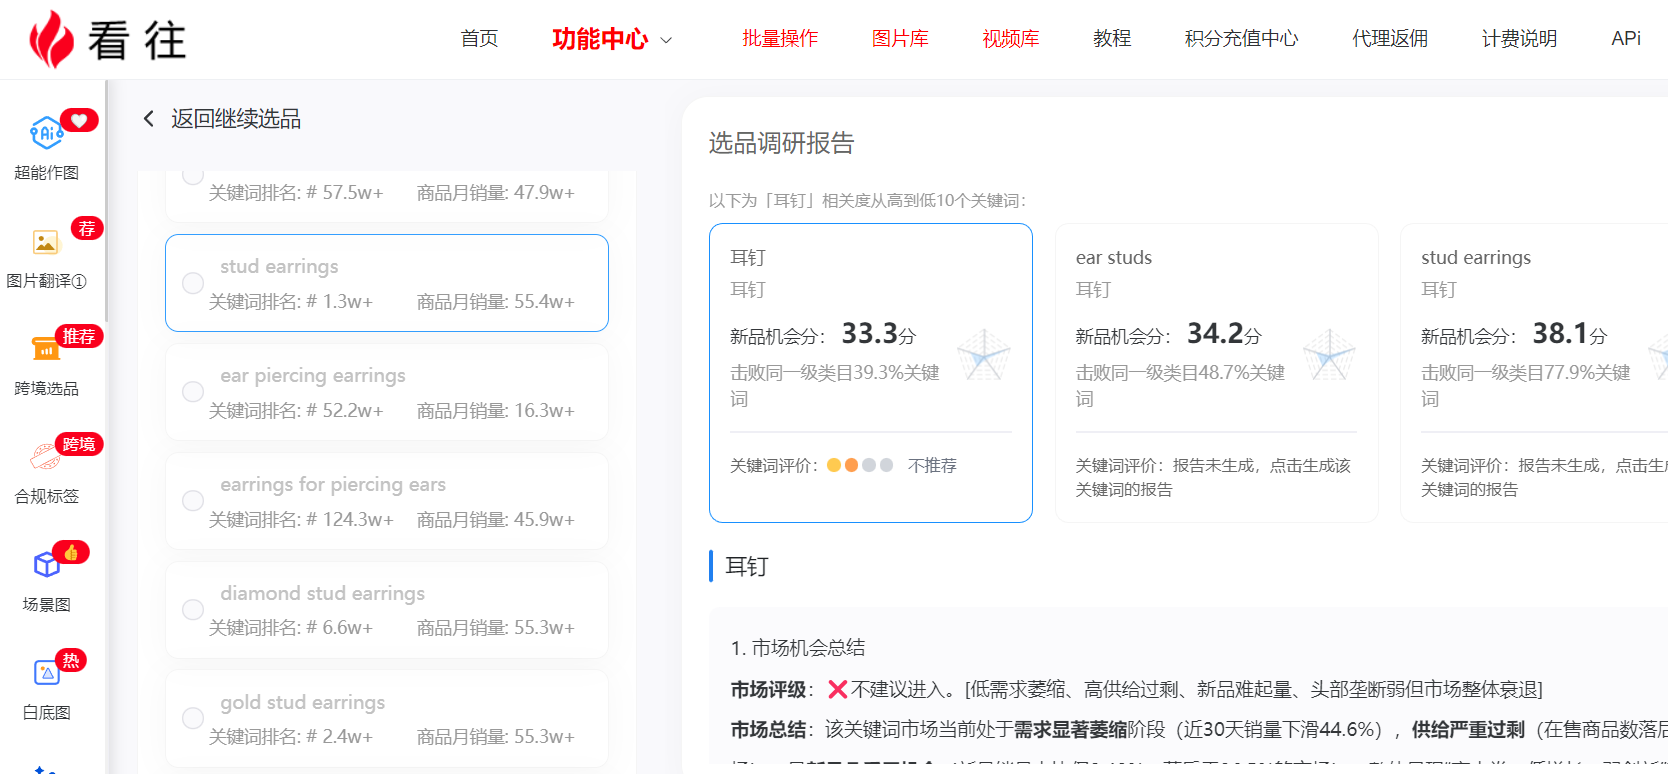1668x774 pixels.
Task: Click the radar chart icon in 耳钉 card
Action: pyautogui.click(x=983, y=355)
